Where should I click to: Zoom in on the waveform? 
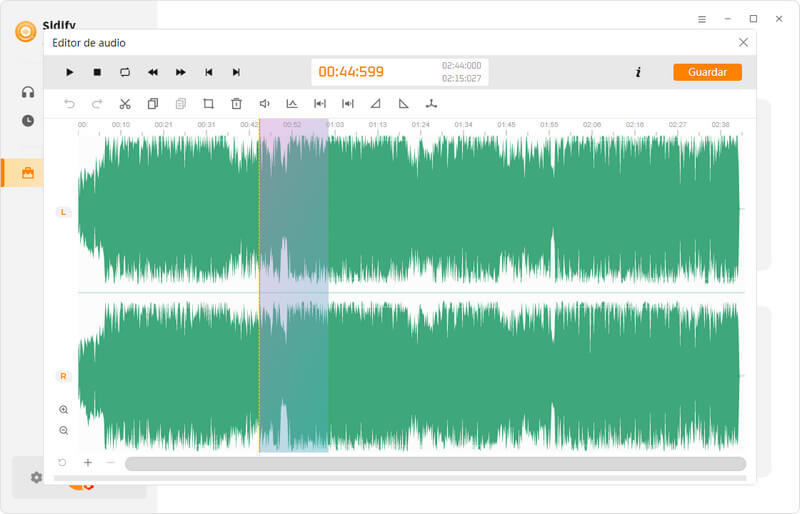click(x=64, y=410)
